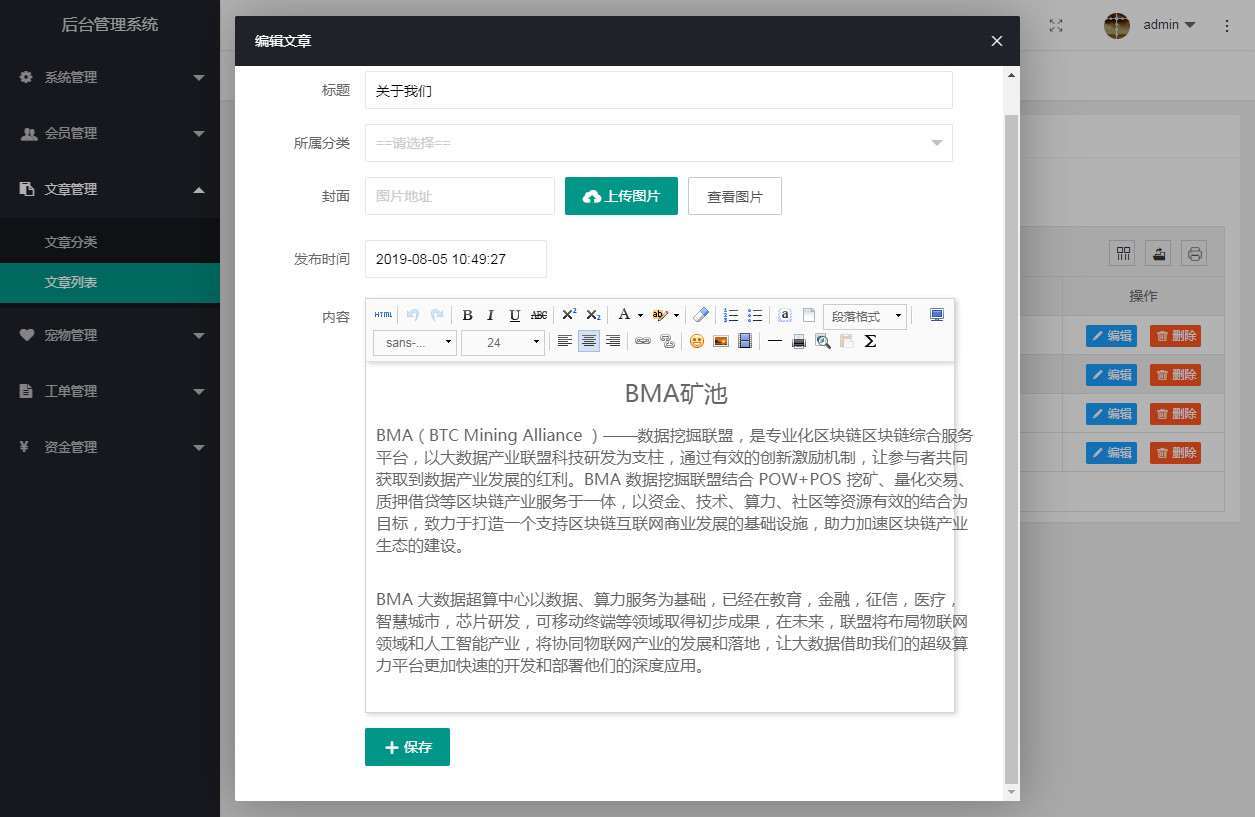Click the 上传图片 upload button
1255x817 pixels.
click(621, 196)
